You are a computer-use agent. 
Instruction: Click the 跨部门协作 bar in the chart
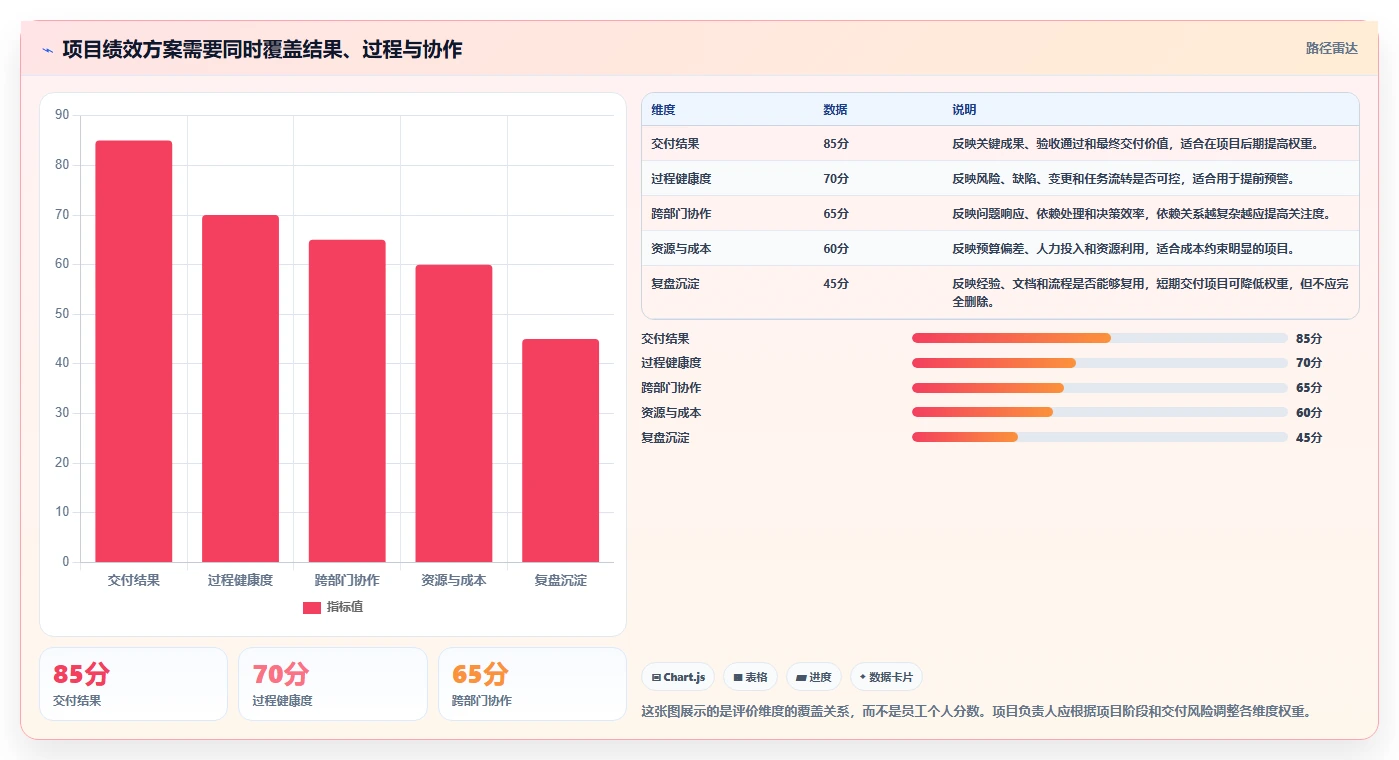347,401
